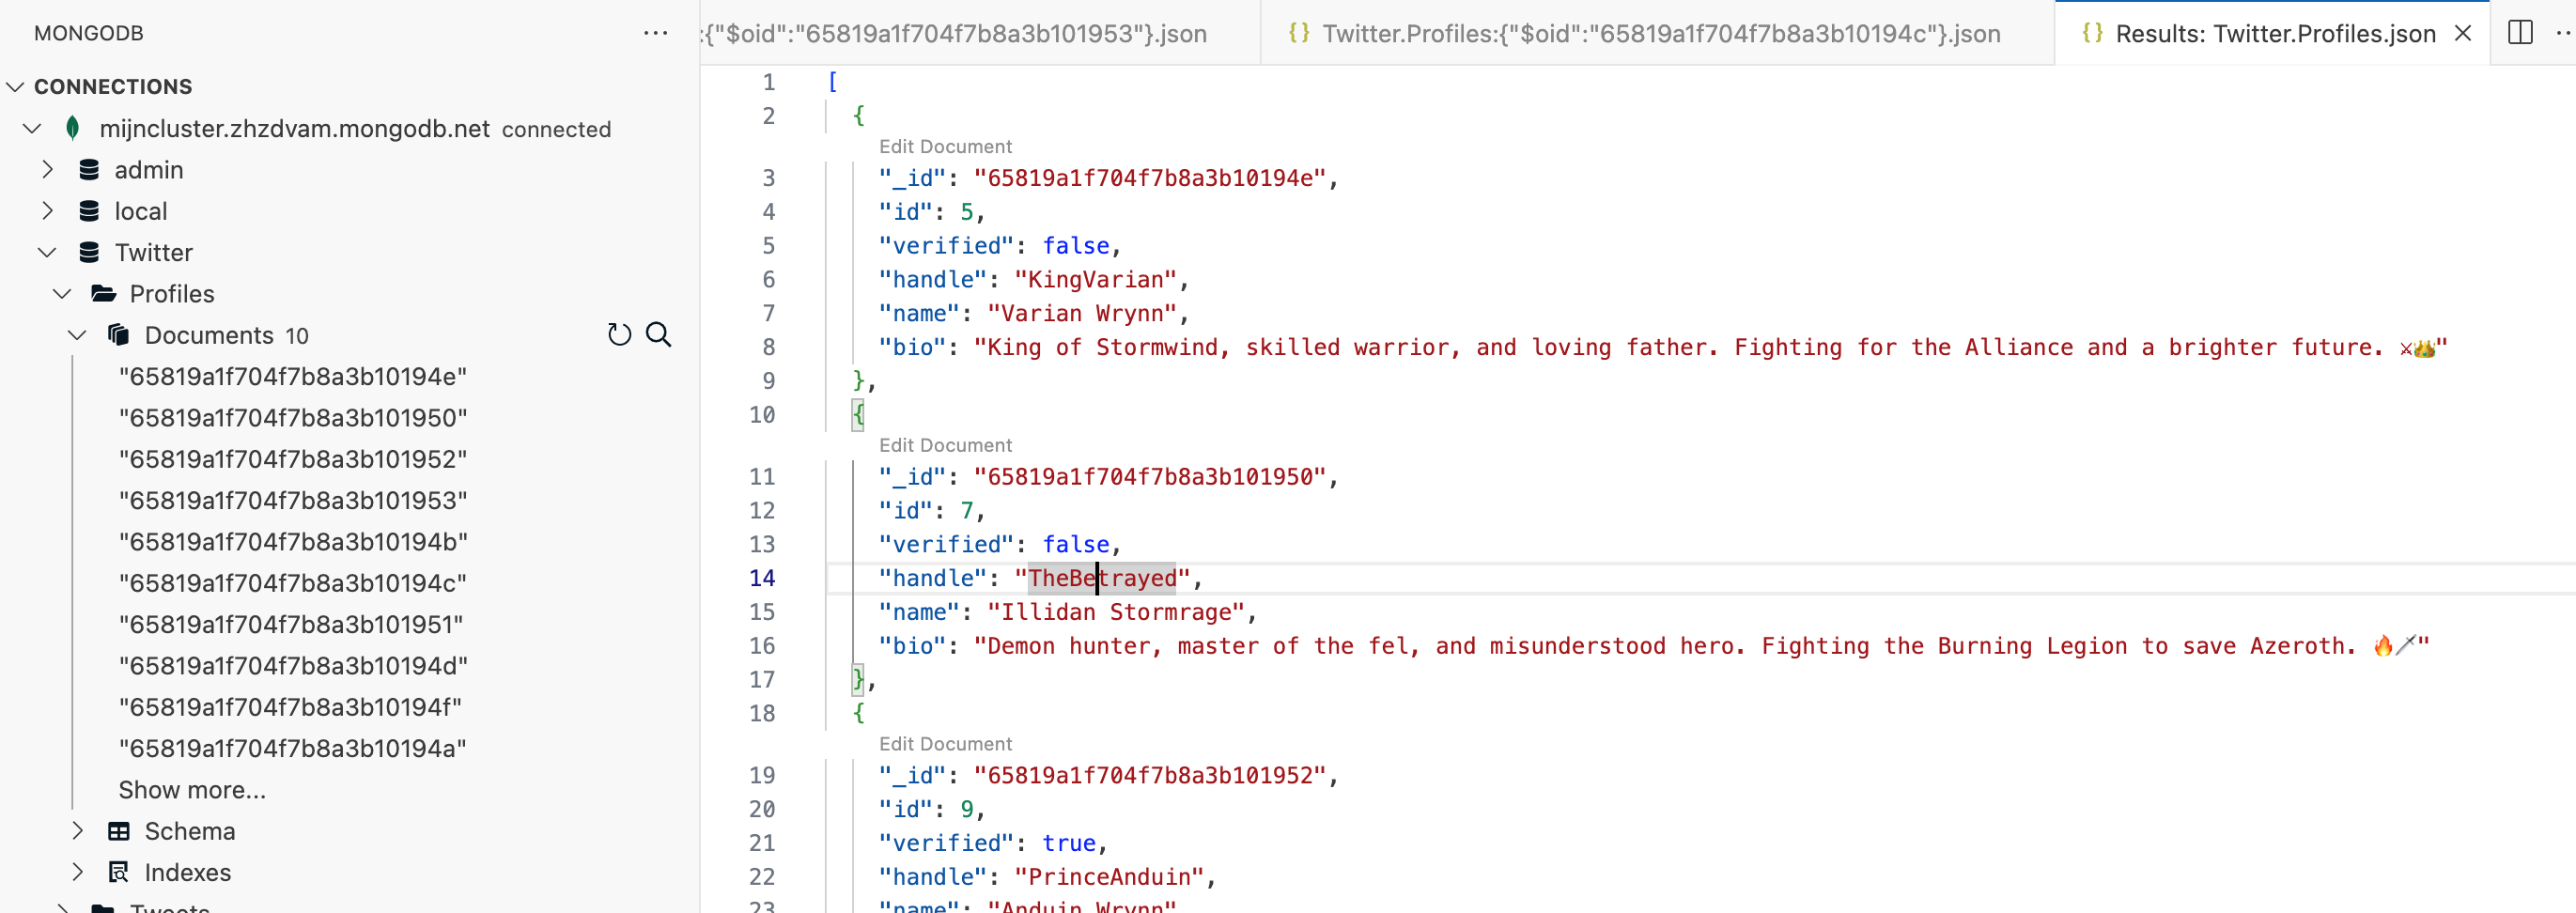Click the MONGODB panel title
This screenshot has width=2576, height=913.
89,33
